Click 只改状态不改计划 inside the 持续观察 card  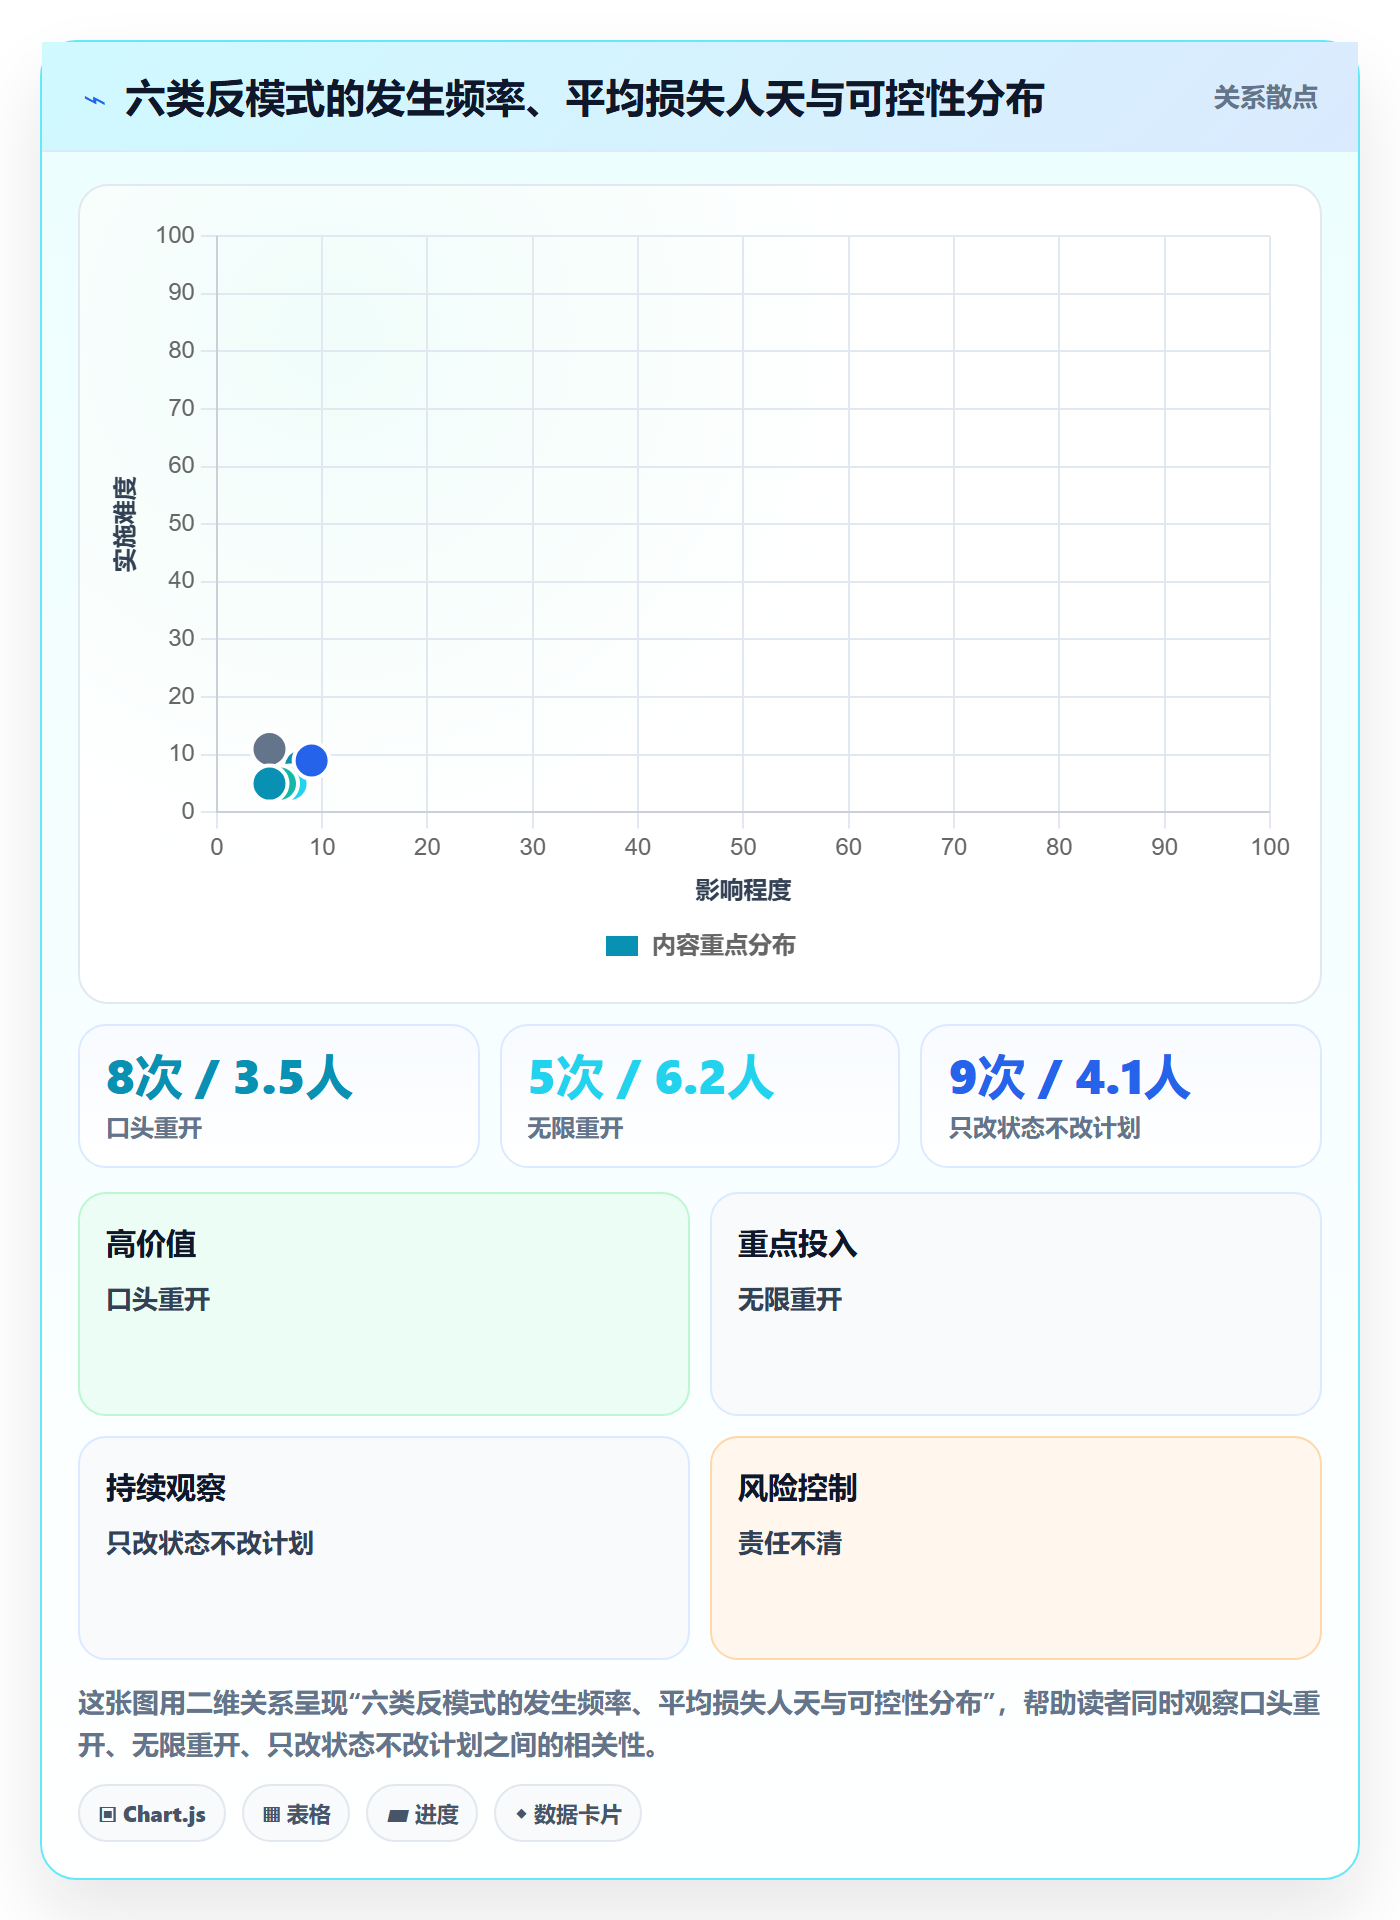210,1543
